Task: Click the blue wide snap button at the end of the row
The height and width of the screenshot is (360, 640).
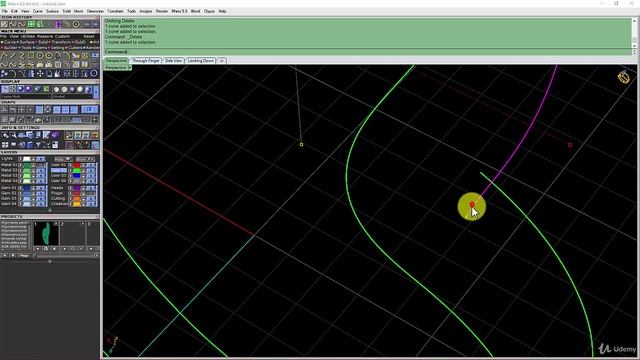Action: tap(89, 110)
